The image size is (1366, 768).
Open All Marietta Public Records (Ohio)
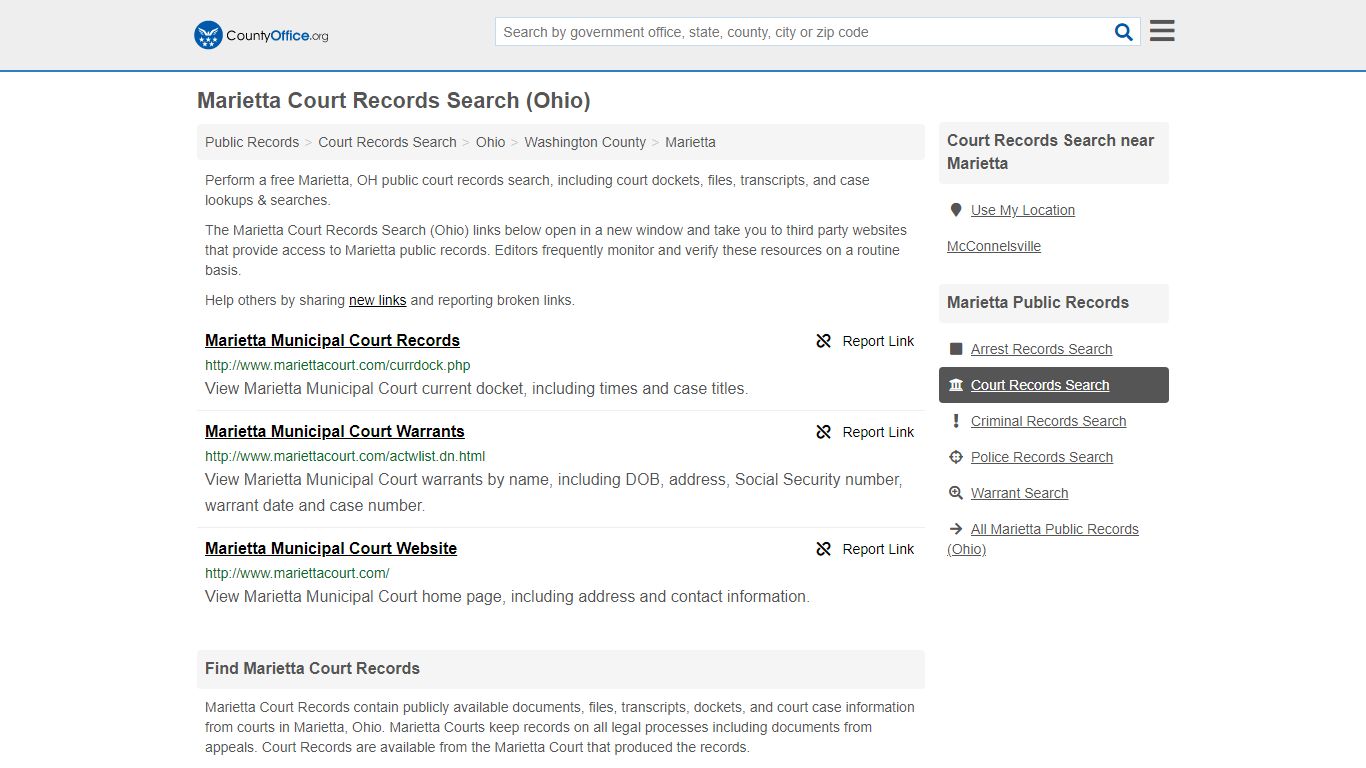1043,539
